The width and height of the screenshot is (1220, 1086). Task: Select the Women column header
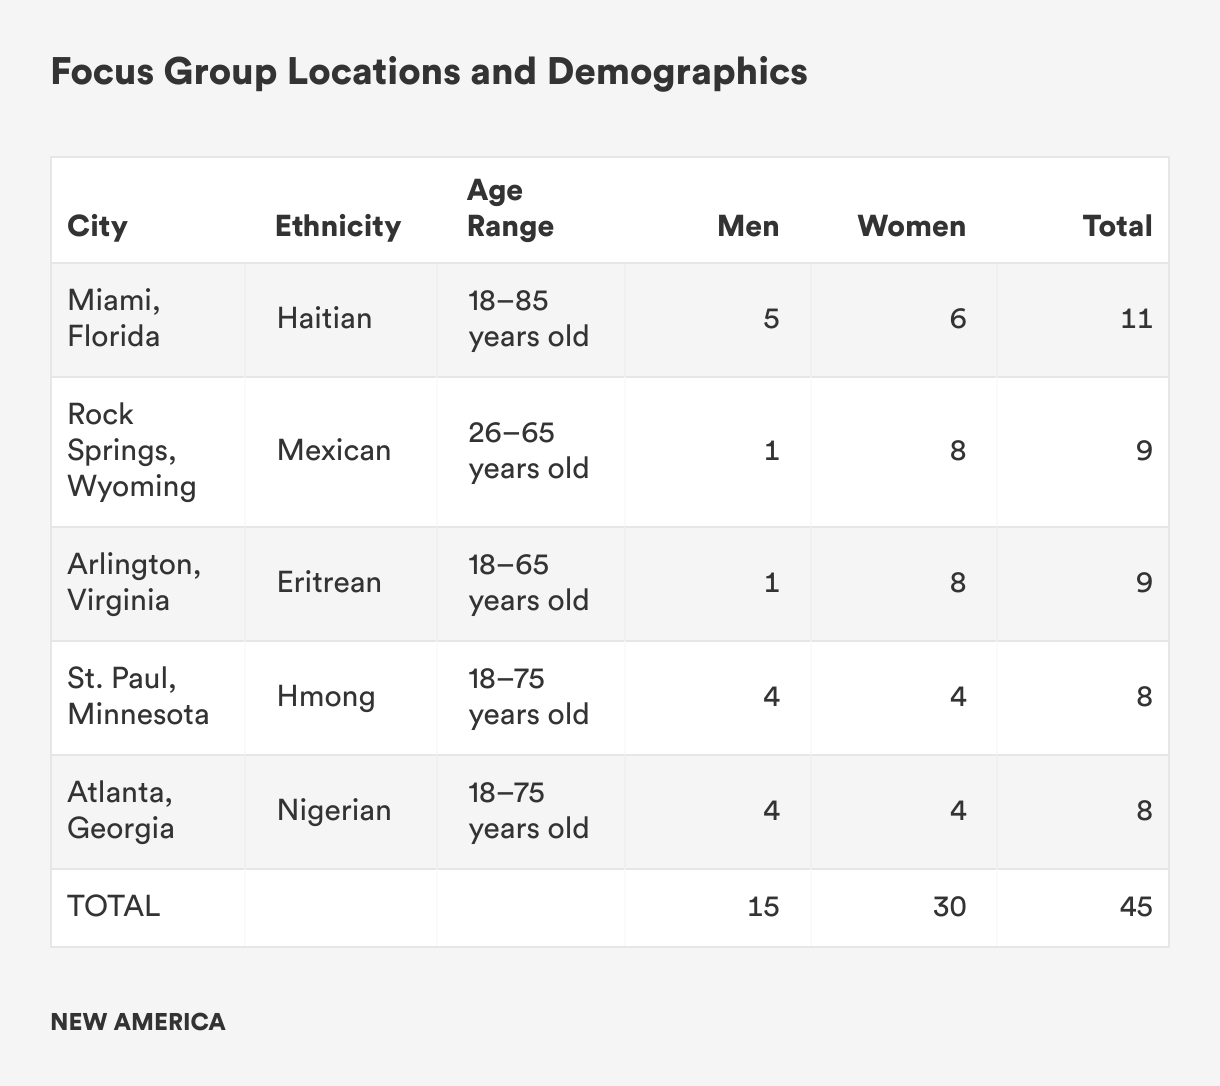tap(911, 226)
